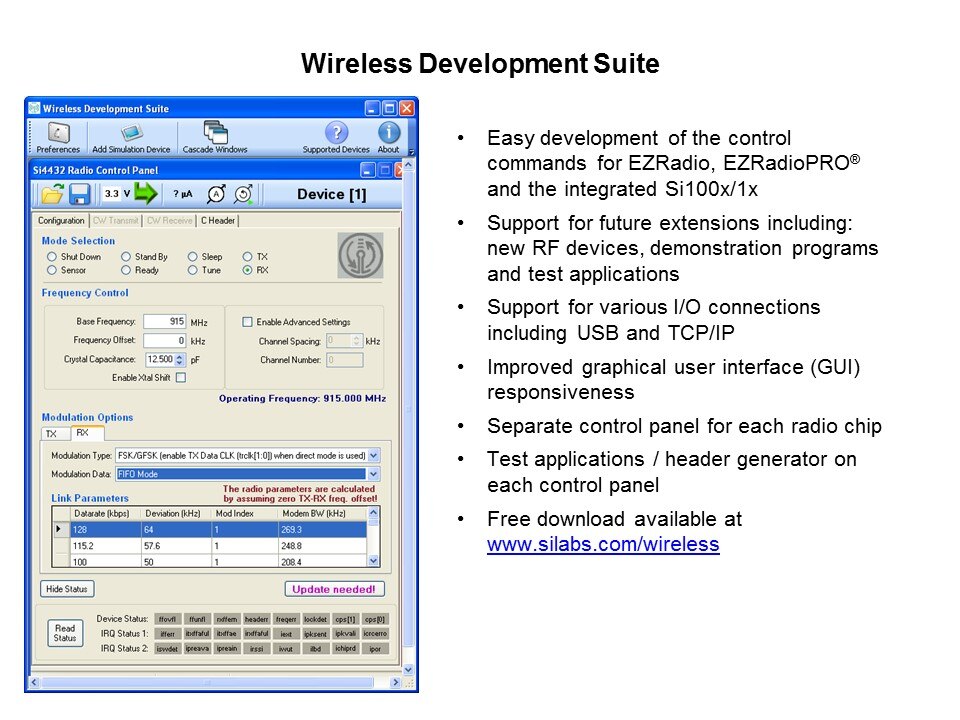Click the Base Frequency input field

coord(164,322)
